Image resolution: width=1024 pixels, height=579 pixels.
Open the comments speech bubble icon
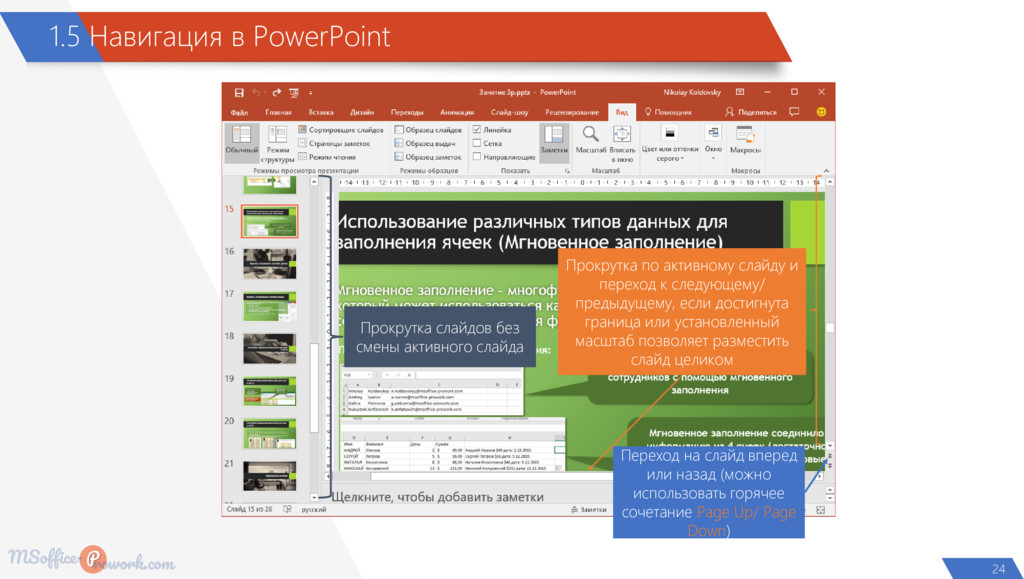(x=794, y=112)
